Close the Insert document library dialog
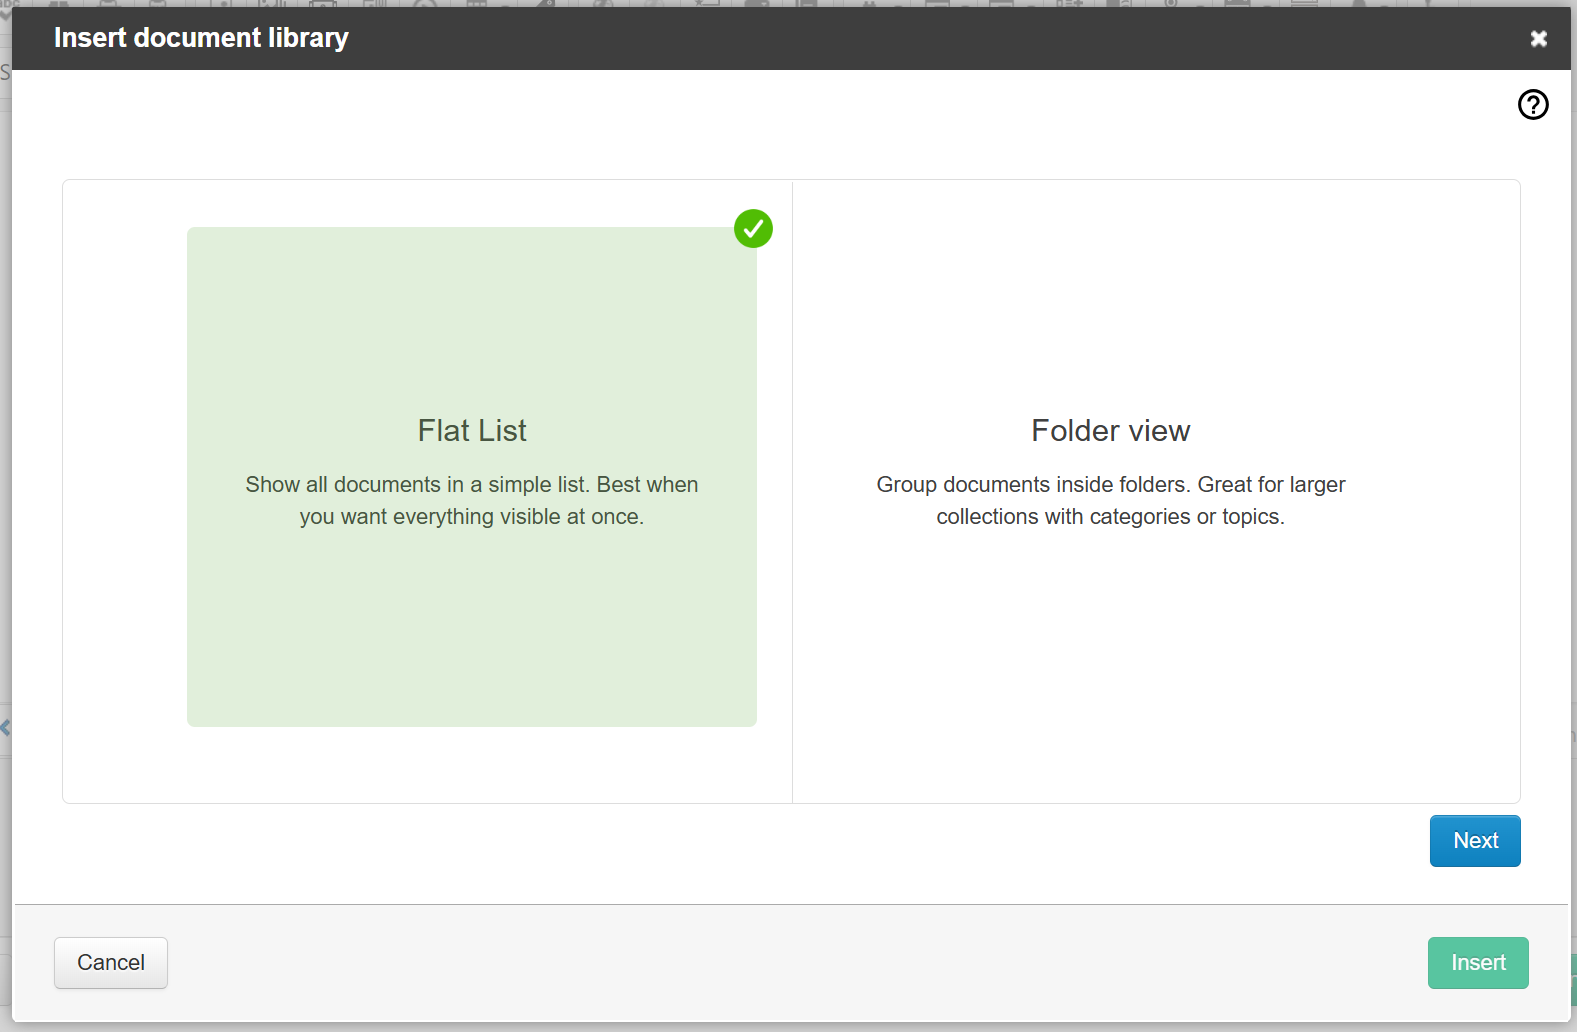The height and width of the screenshot is (1032, 1577). 1538,39
